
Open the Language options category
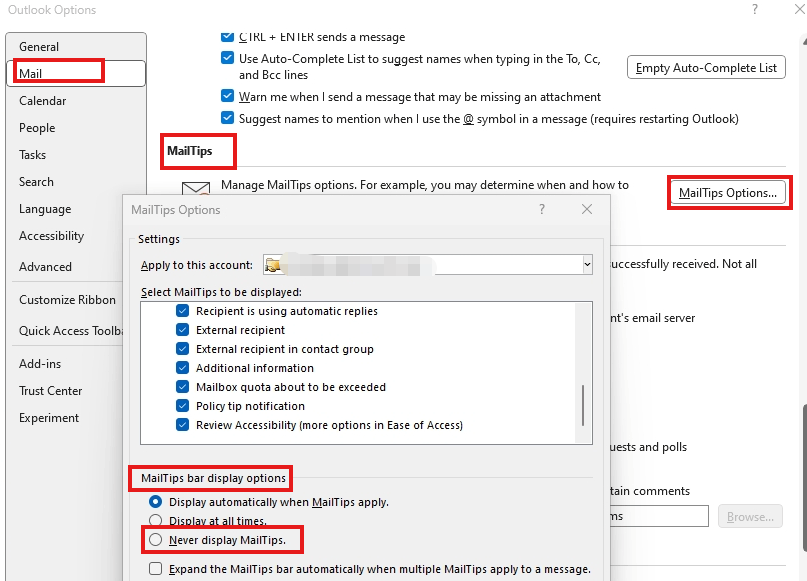coord(45,209)
